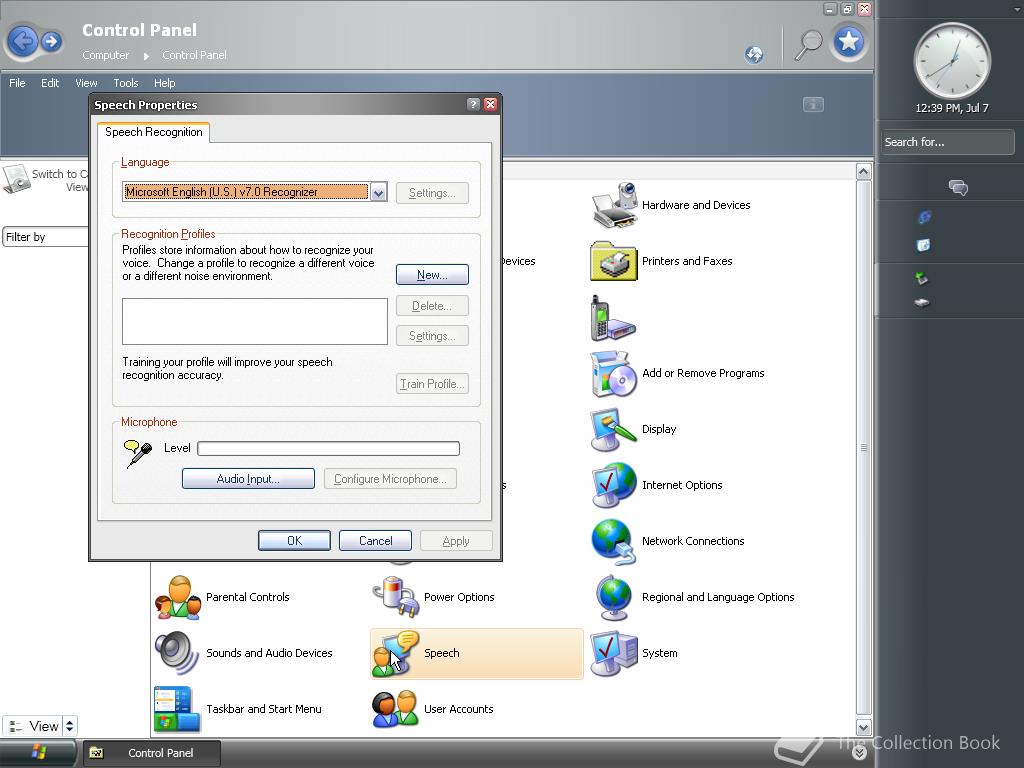Viewport: 1024px width, 768px height.
Task: Click the Delete... profile button
Action: [432, 306]
